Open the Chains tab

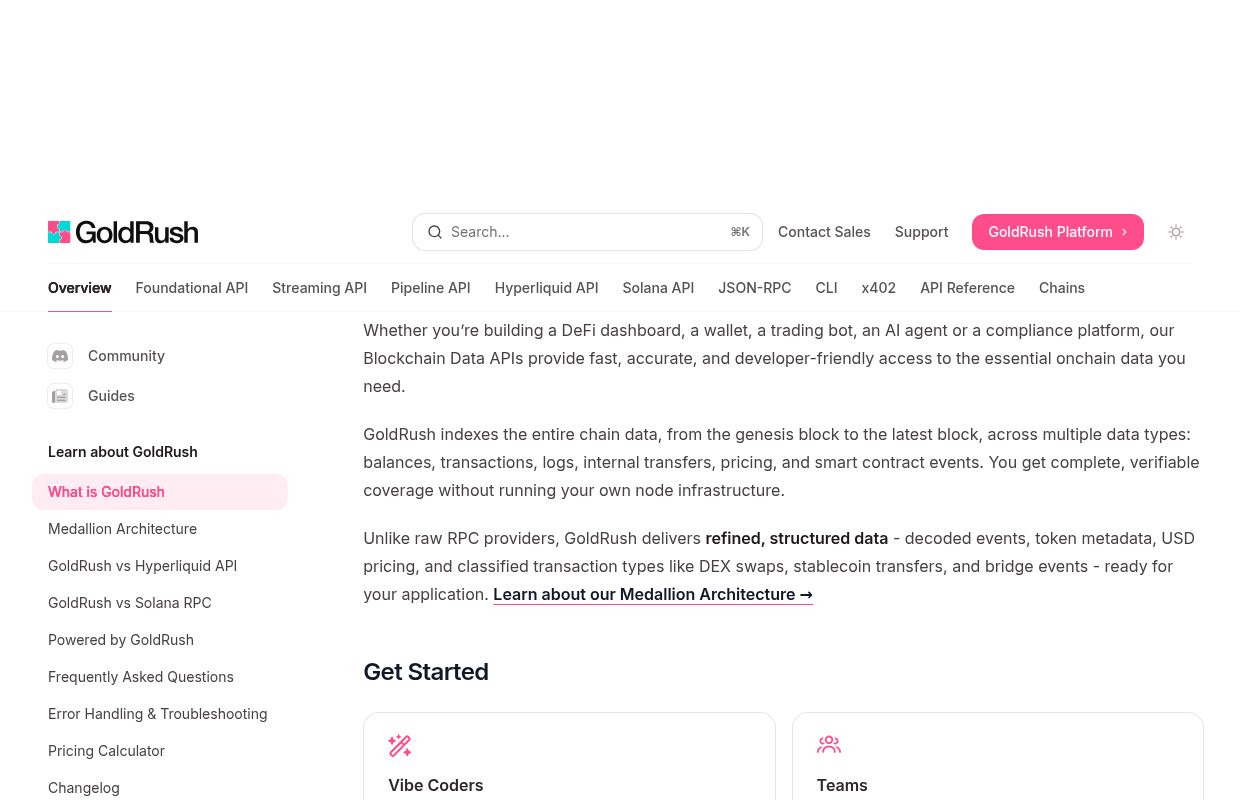click(x=1062, y=288)
